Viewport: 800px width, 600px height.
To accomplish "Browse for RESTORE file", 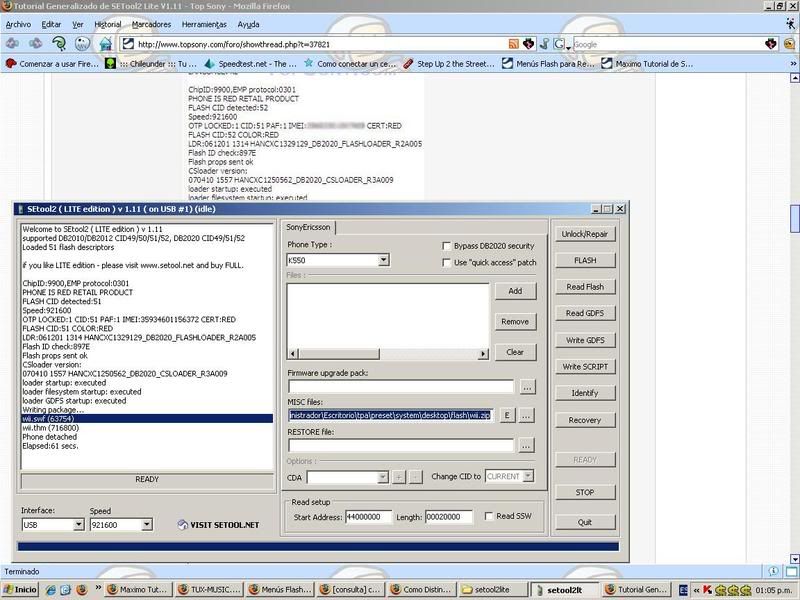I will point(526,445).
